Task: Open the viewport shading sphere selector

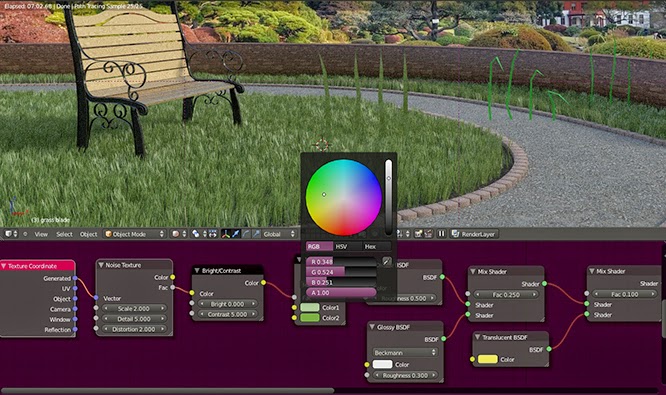Action: pyautogui.click(x=179, y=234)
